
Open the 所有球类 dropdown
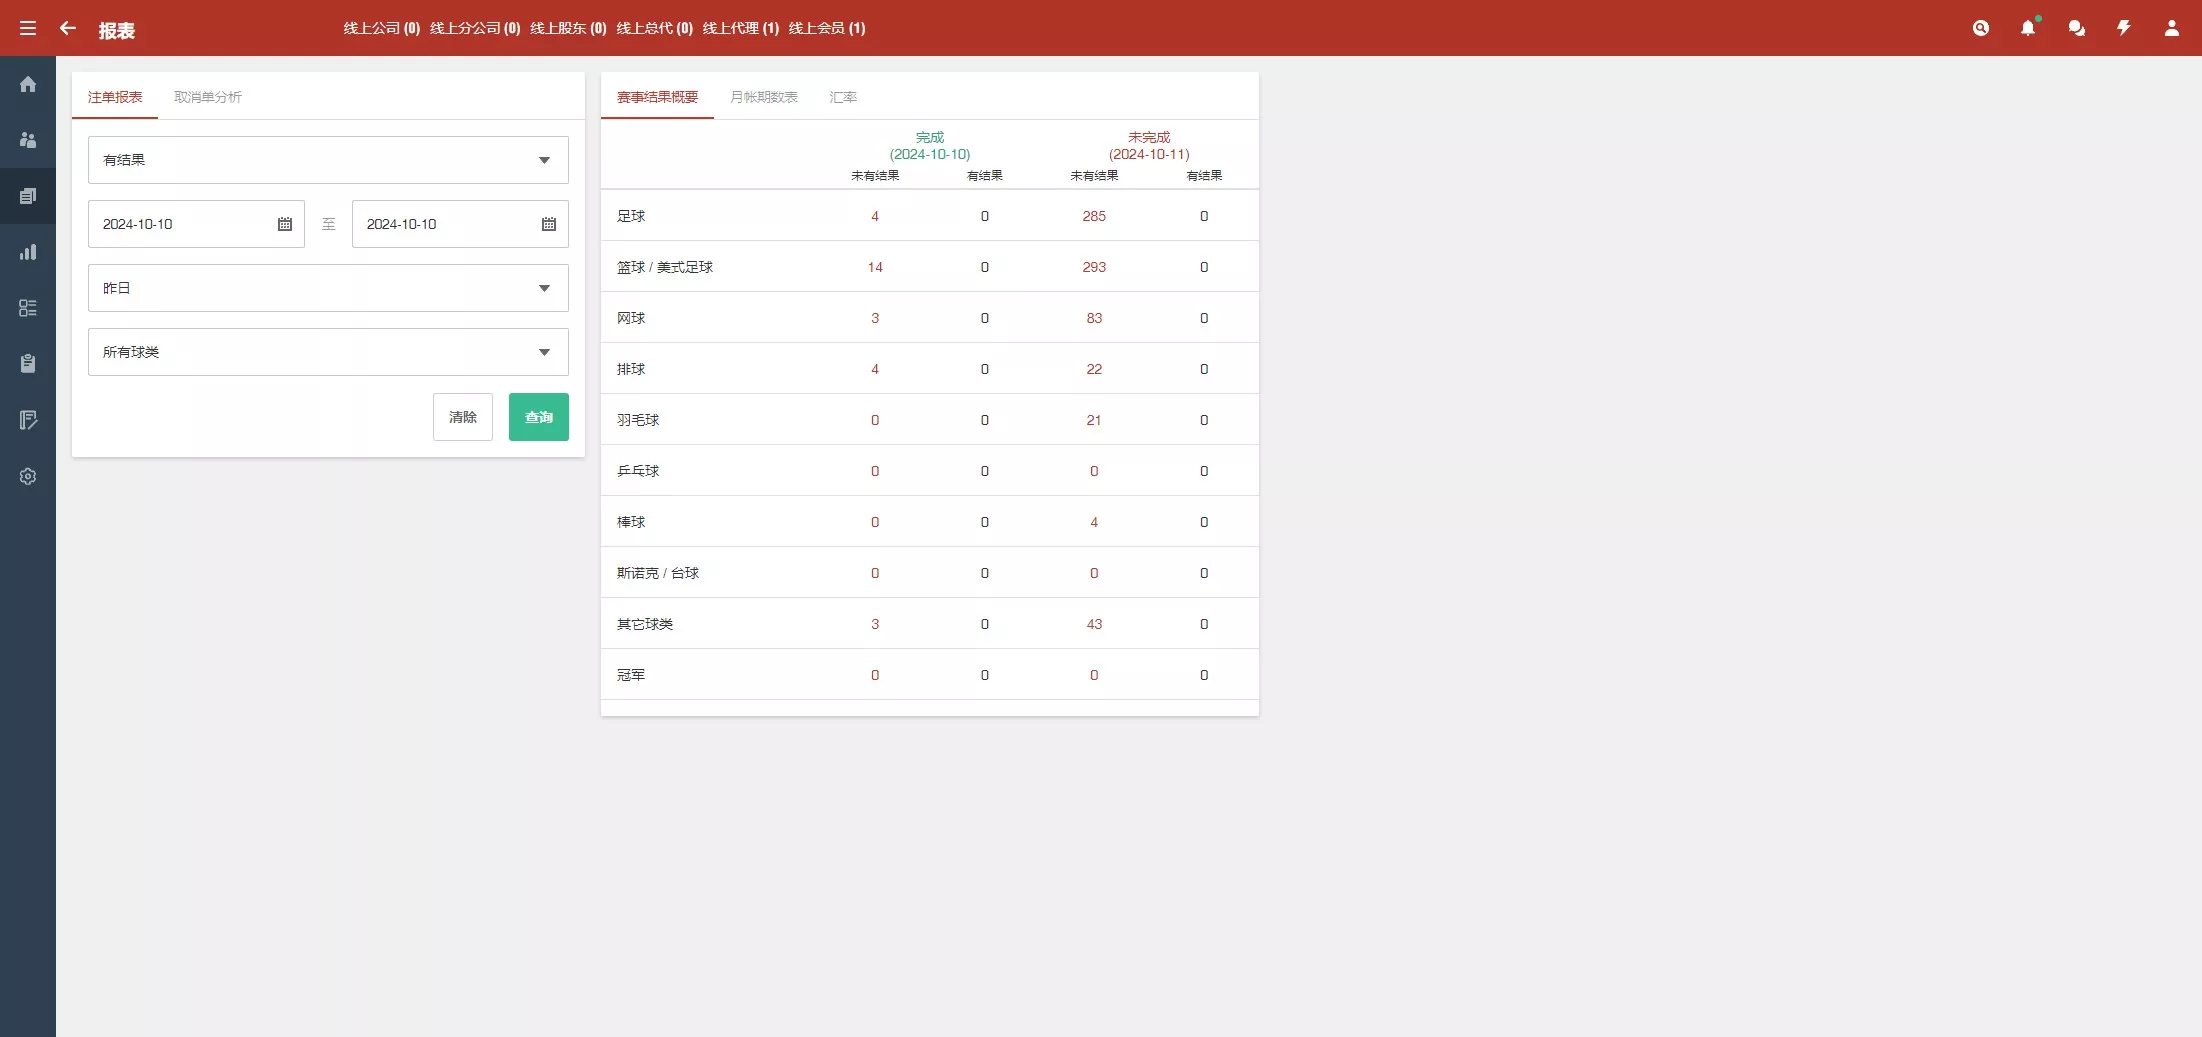click(327, 352)
